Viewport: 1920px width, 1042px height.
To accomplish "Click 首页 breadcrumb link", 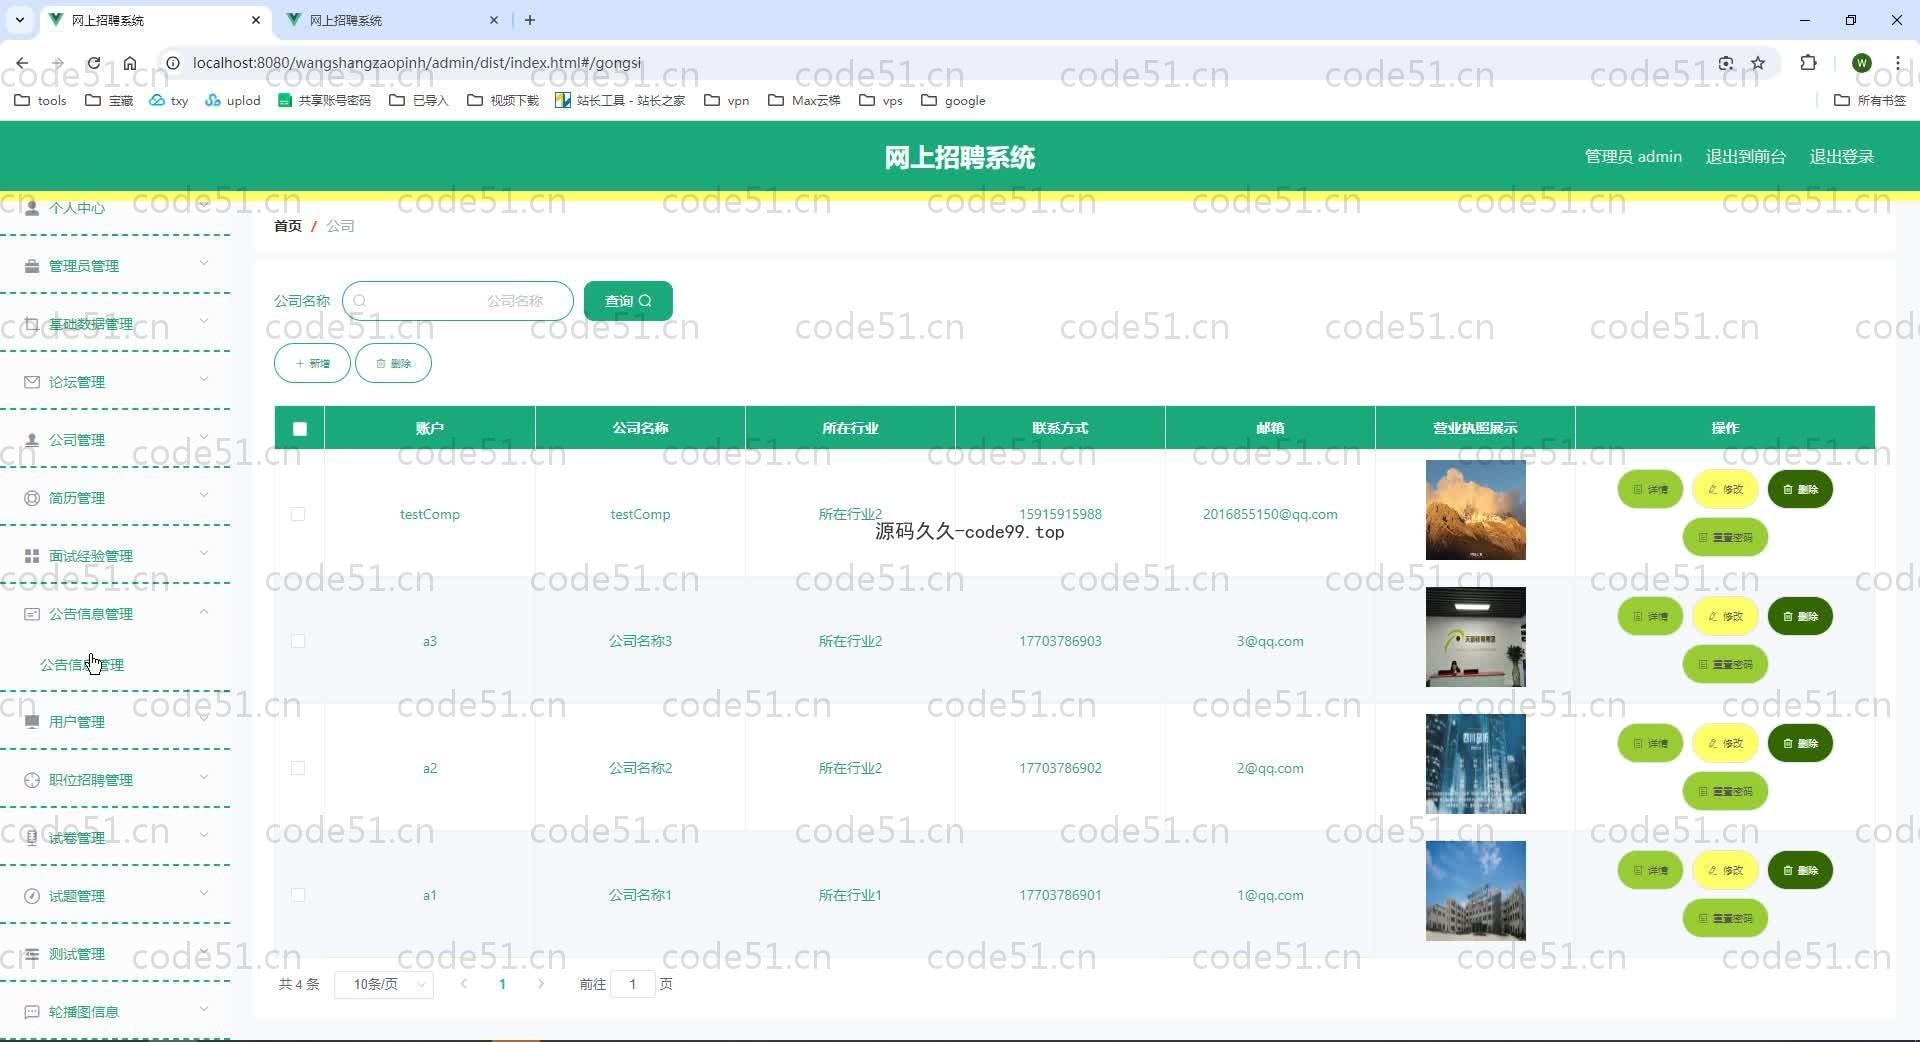I will [288, 226].
